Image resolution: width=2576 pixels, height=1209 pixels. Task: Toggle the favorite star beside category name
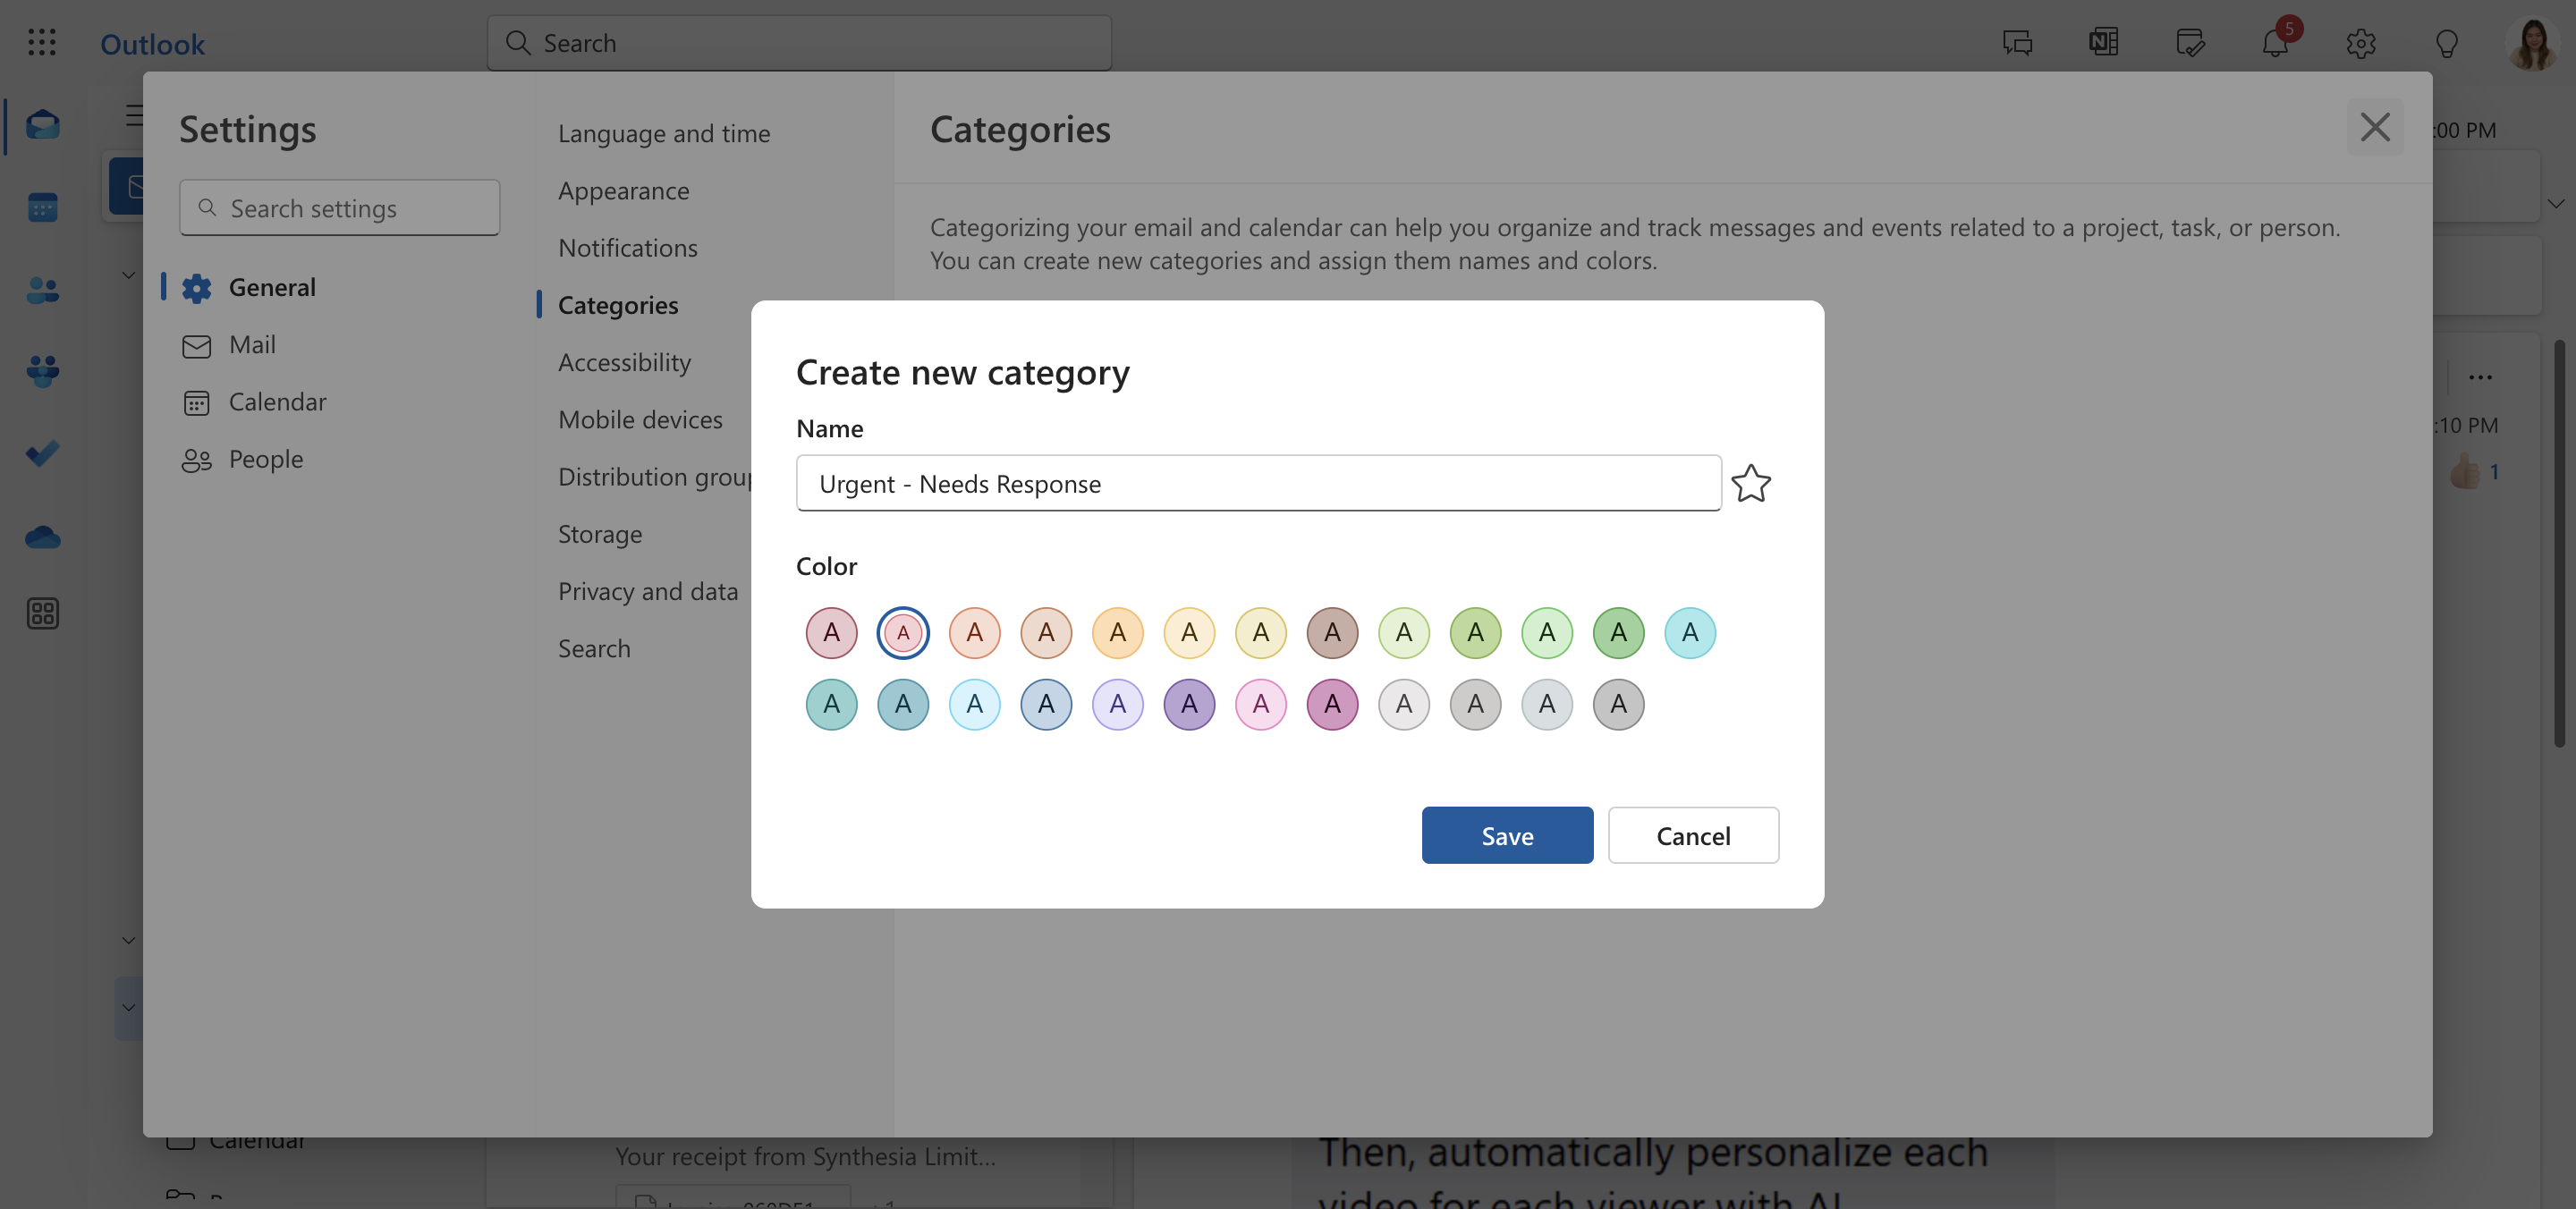1751,483
